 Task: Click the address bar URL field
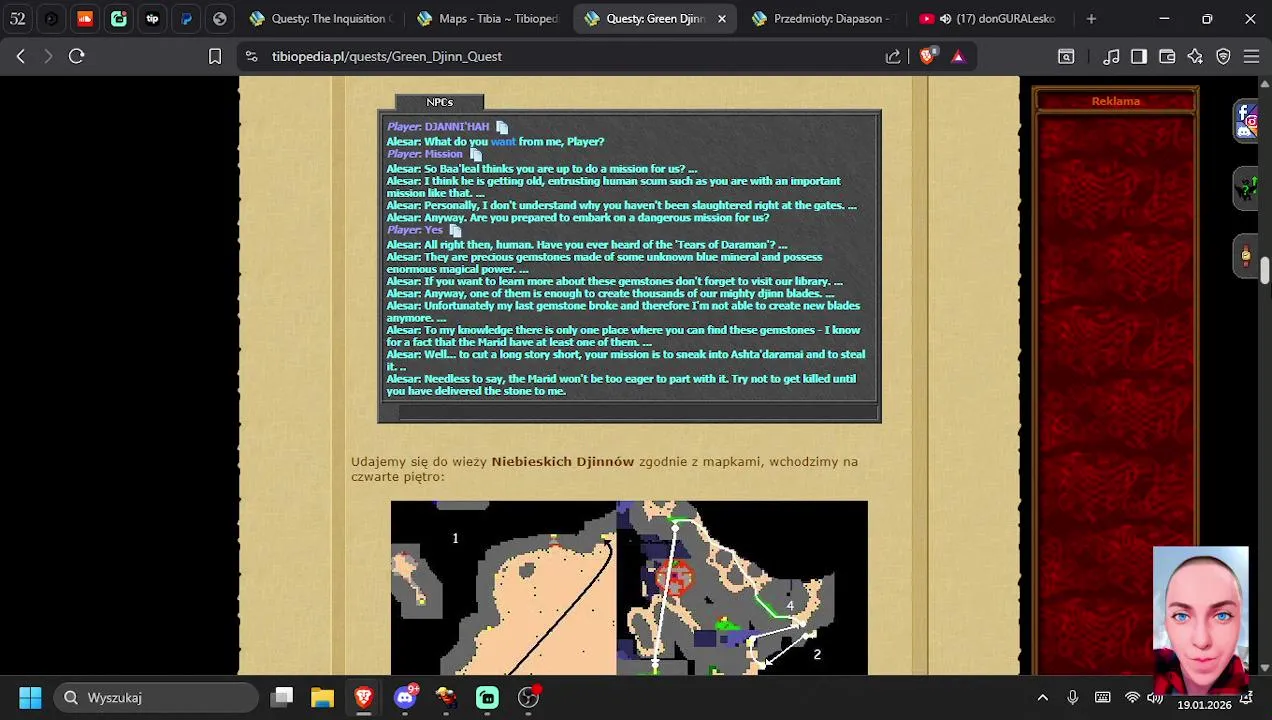[x=560, y=57]
